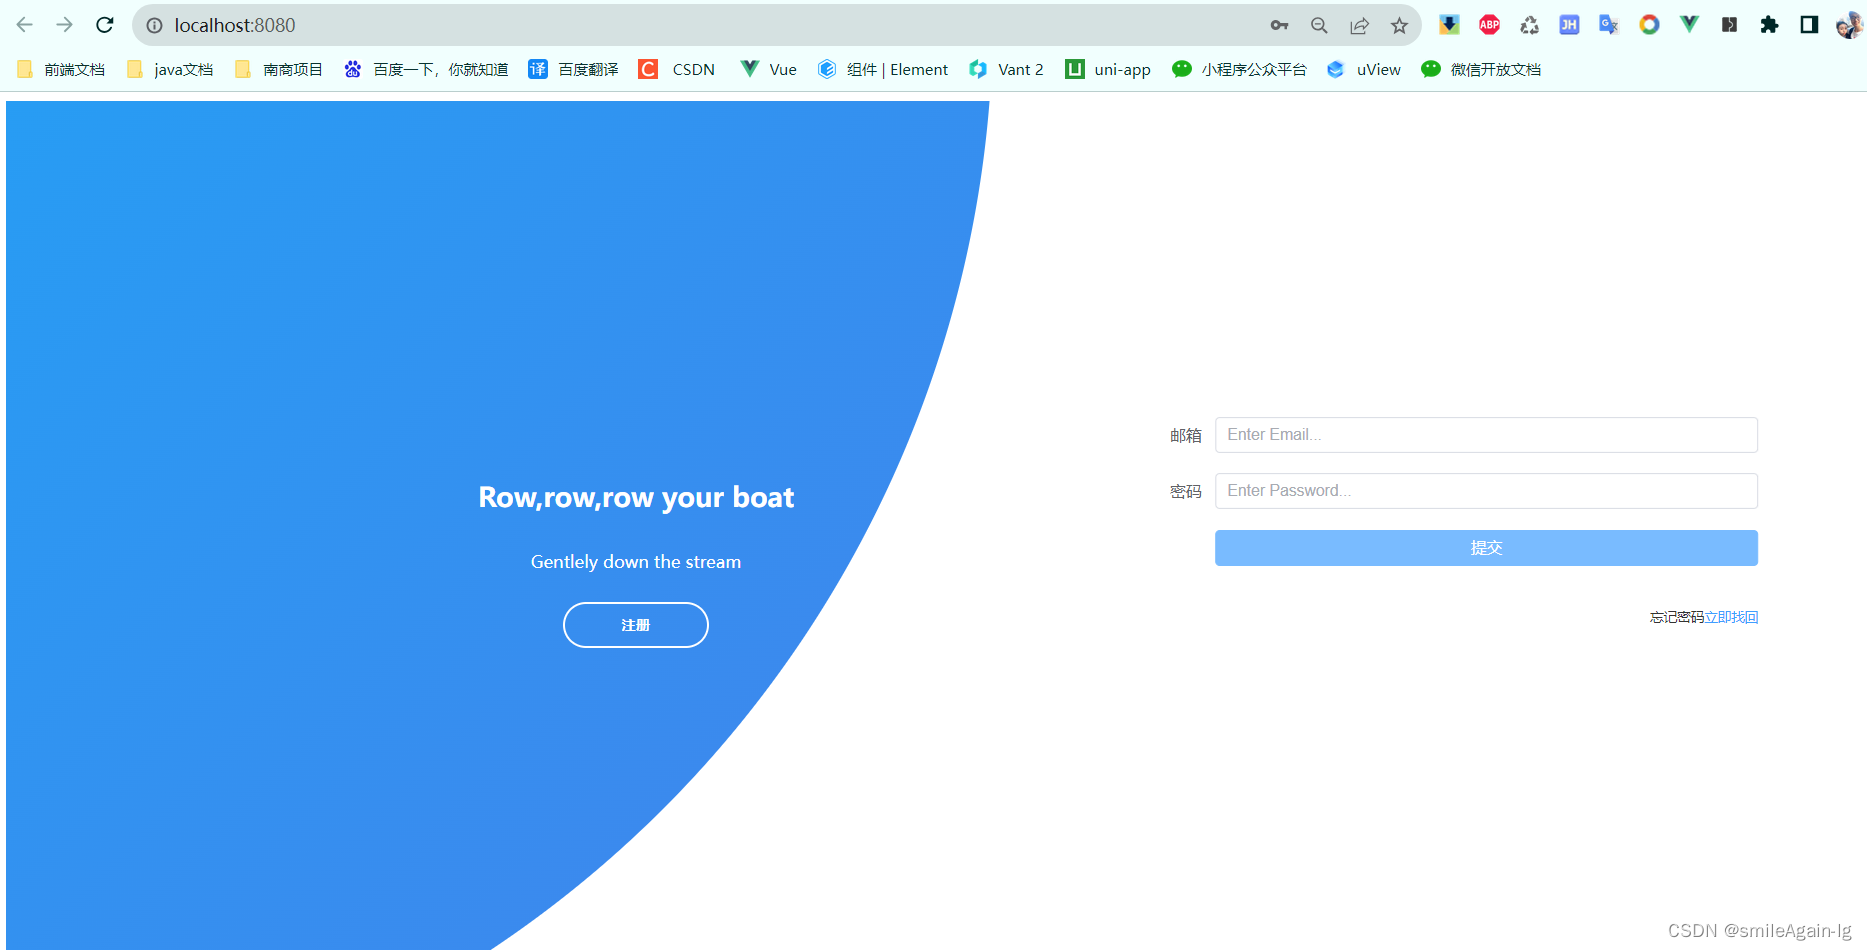Image resolution: width=1867 pixels, height=950 pixels.
Task: Open the JH extension icon
Action: coord(1569,25)
